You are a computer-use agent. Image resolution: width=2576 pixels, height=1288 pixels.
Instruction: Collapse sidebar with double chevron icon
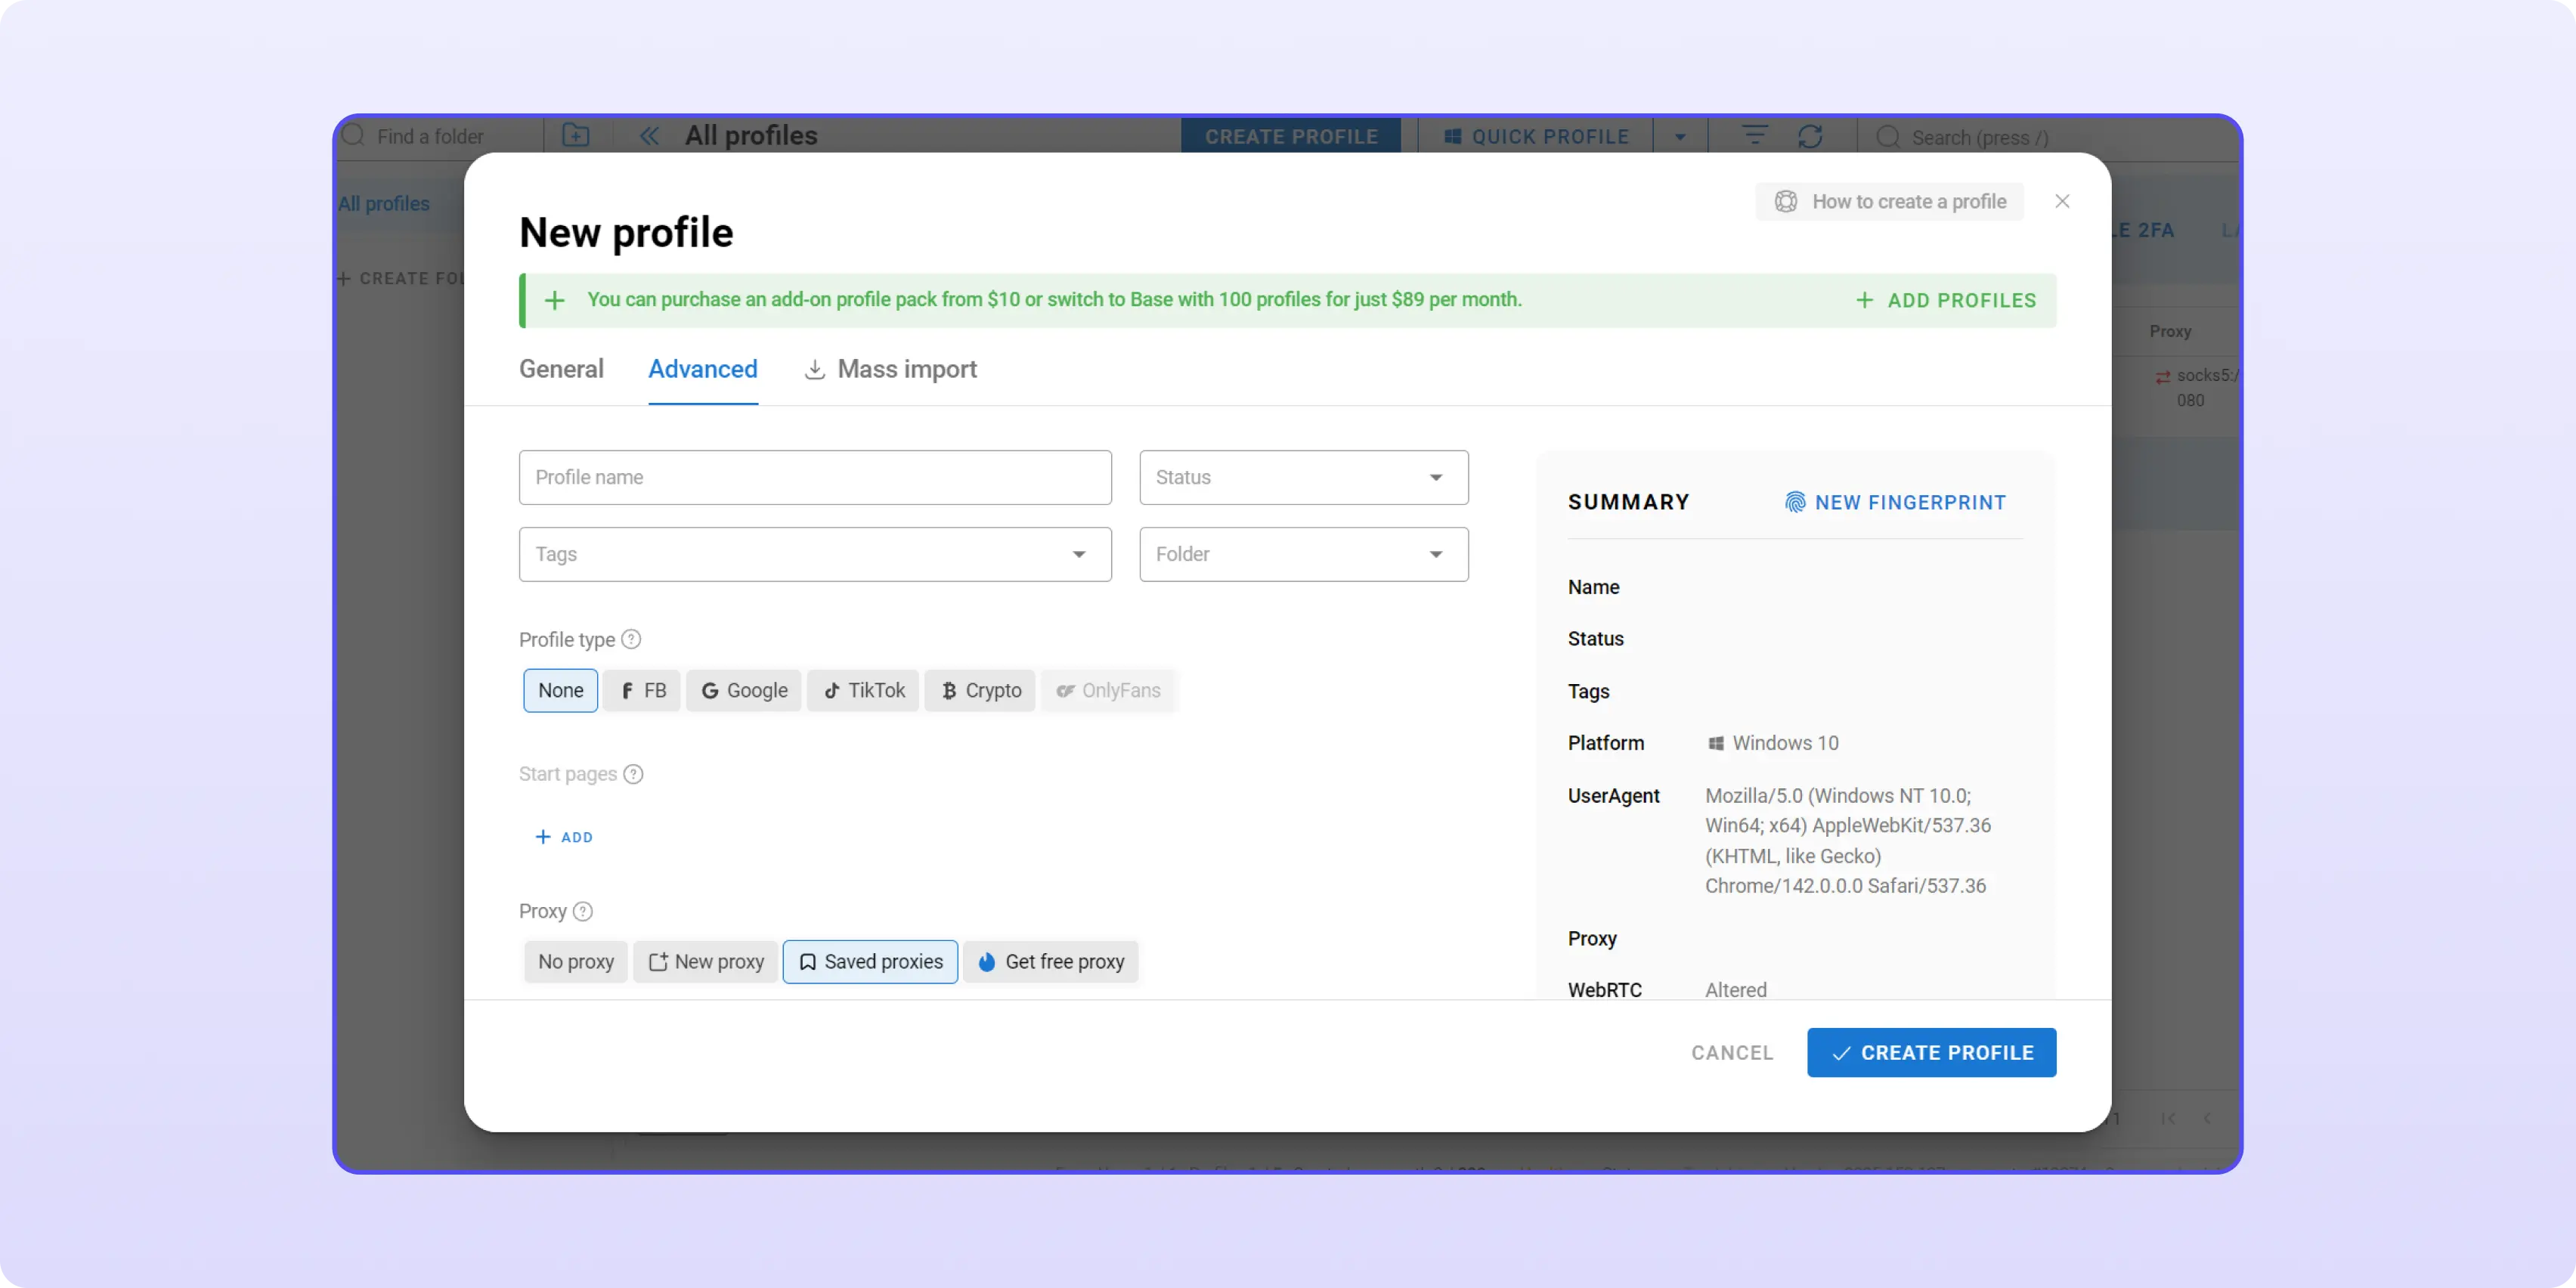pos(649,136)
